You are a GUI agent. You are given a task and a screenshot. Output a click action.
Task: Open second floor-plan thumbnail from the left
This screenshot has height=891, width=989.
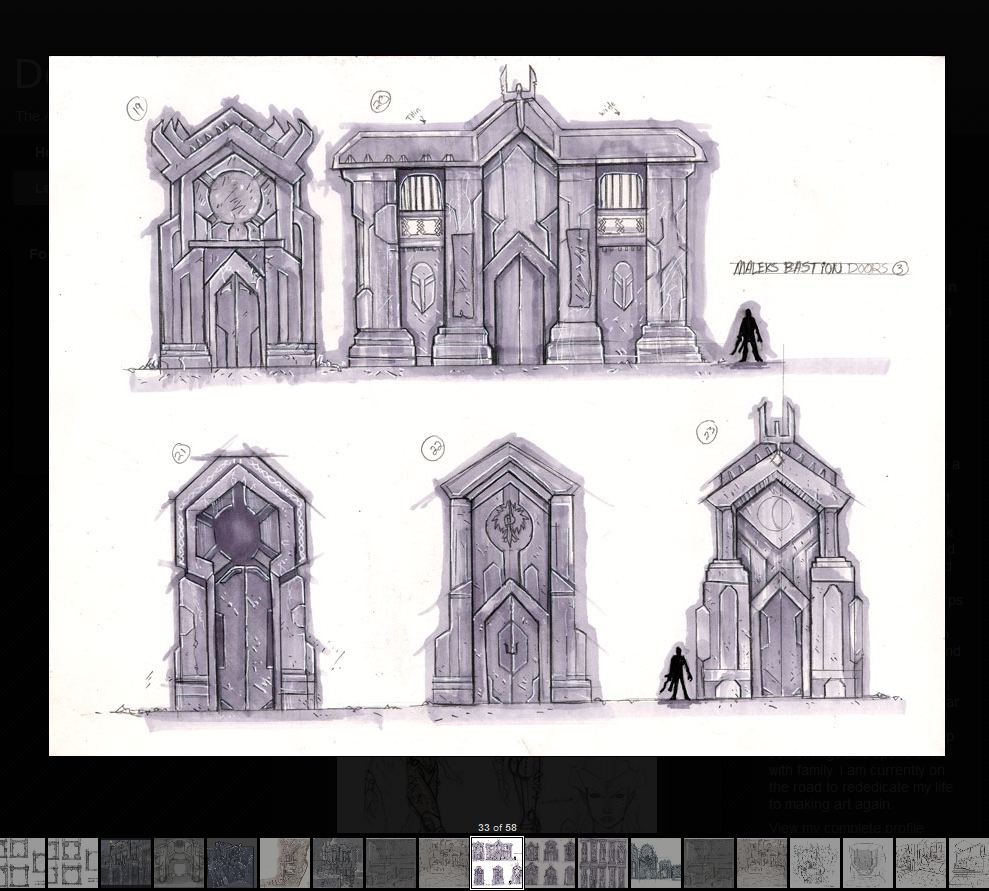[73, 863]
